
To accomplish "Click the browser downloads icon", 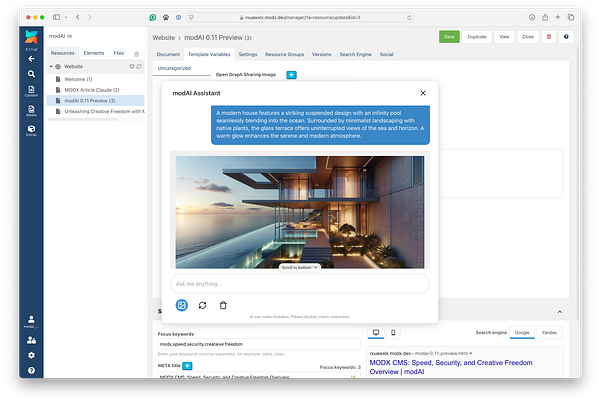I will point(532,17).
